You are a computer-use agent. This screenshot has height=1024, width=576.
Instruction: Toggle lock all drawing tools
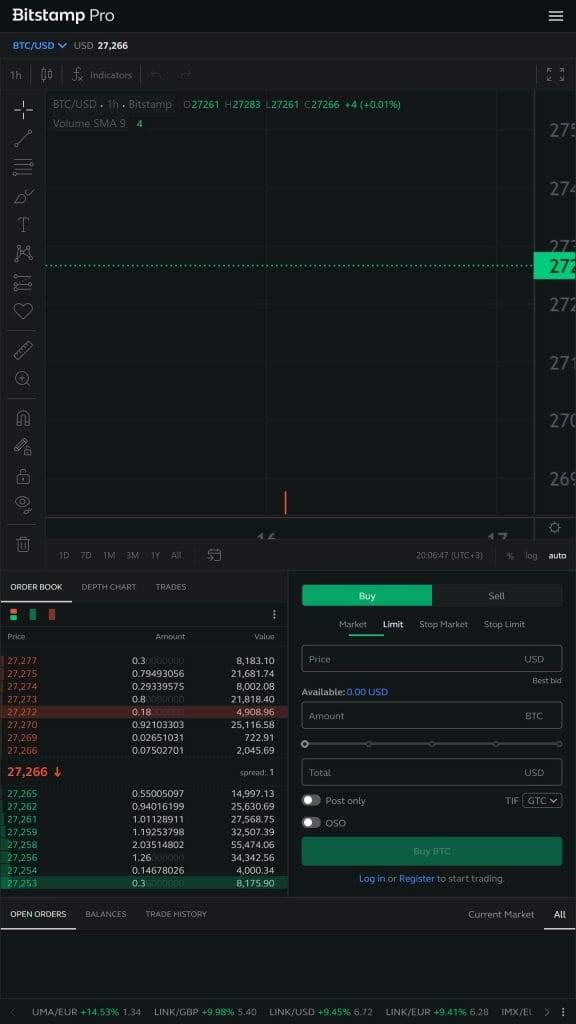(x=23, y=476)
